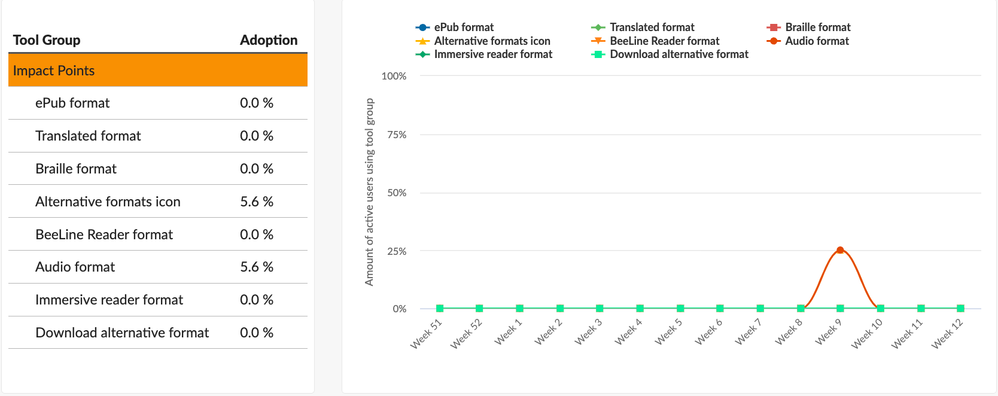Click the green data point at Week 51

pyautogui.click(x=439, y=308)
